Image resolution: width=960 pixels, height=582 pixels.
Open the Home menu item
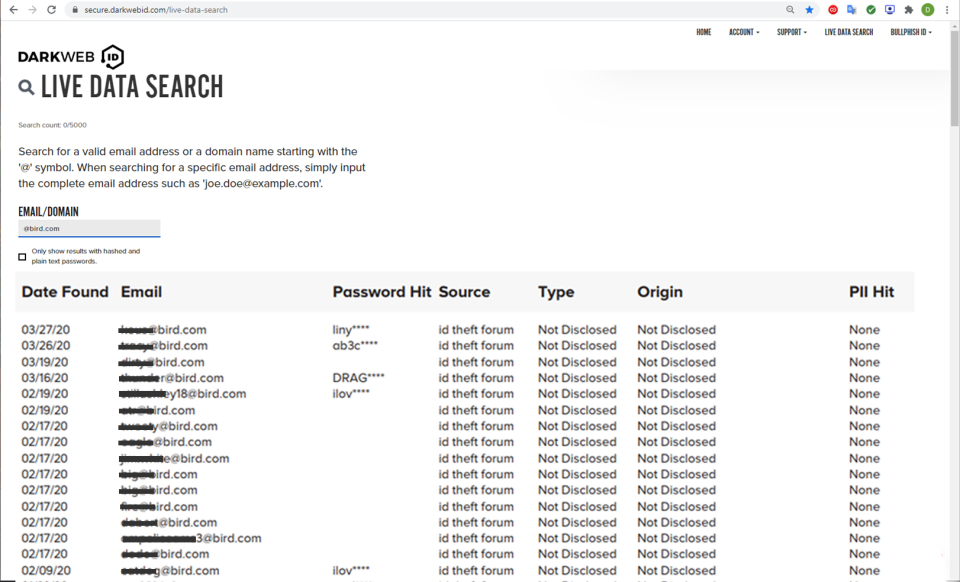703,32
